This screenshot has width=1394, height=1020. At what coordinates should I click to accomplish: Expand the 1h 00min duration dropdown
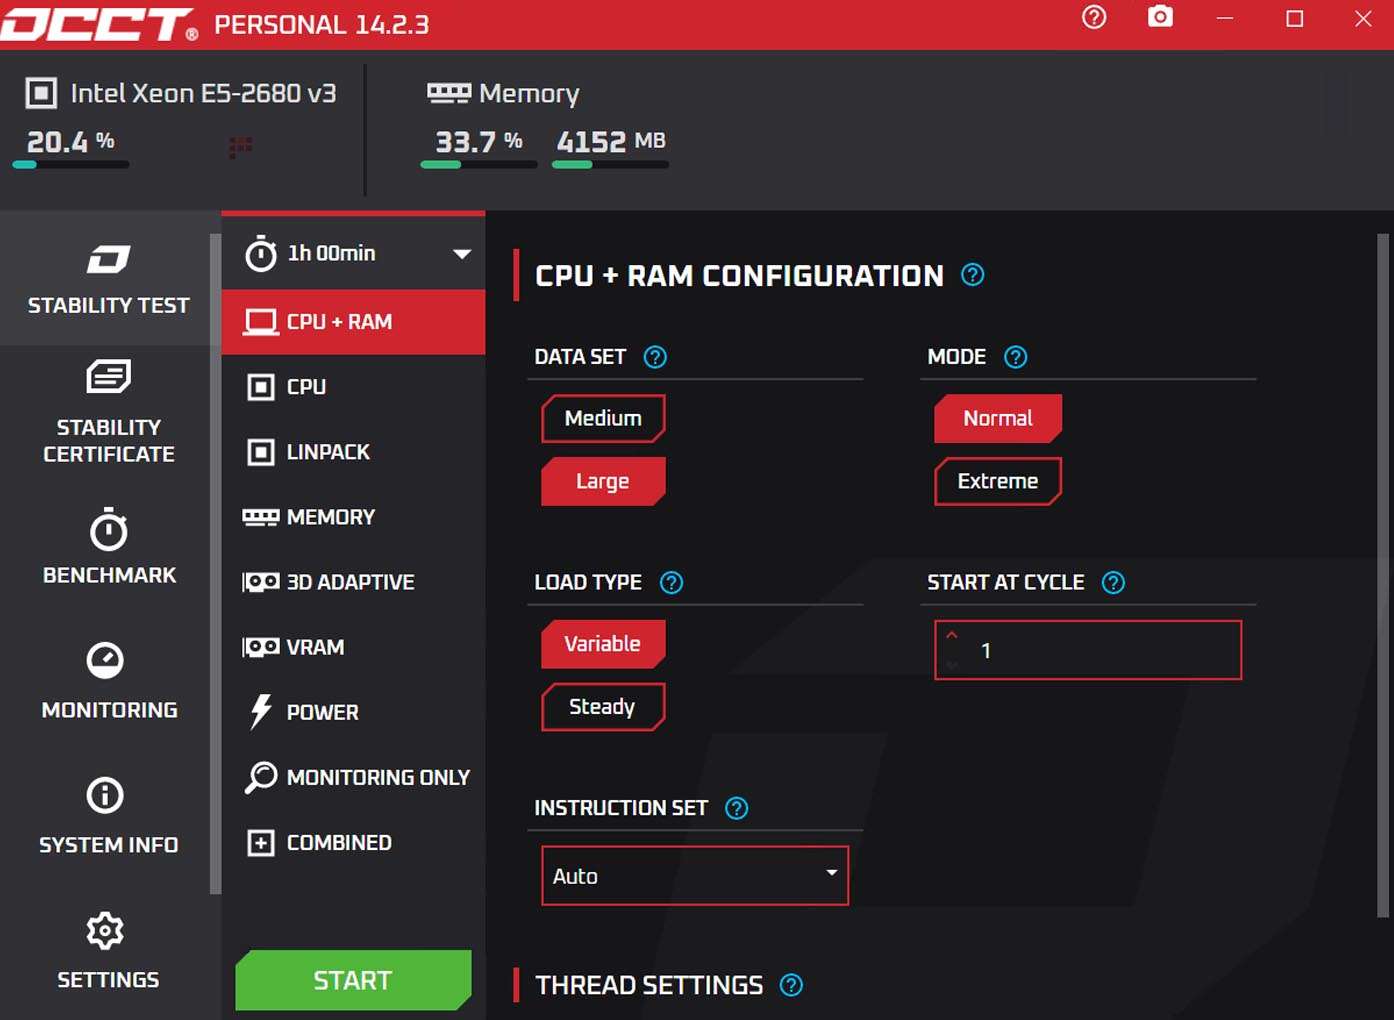pos(461,254)
